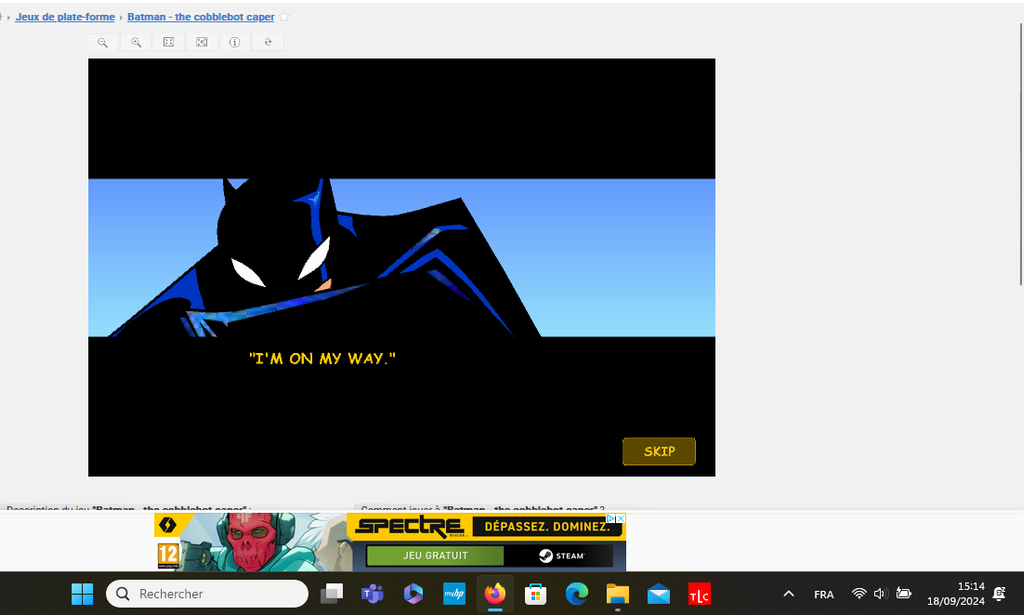Screen dimensions: 1024x615
Task: Click the SKIP button in the game
Action: (x=659, y=451)
